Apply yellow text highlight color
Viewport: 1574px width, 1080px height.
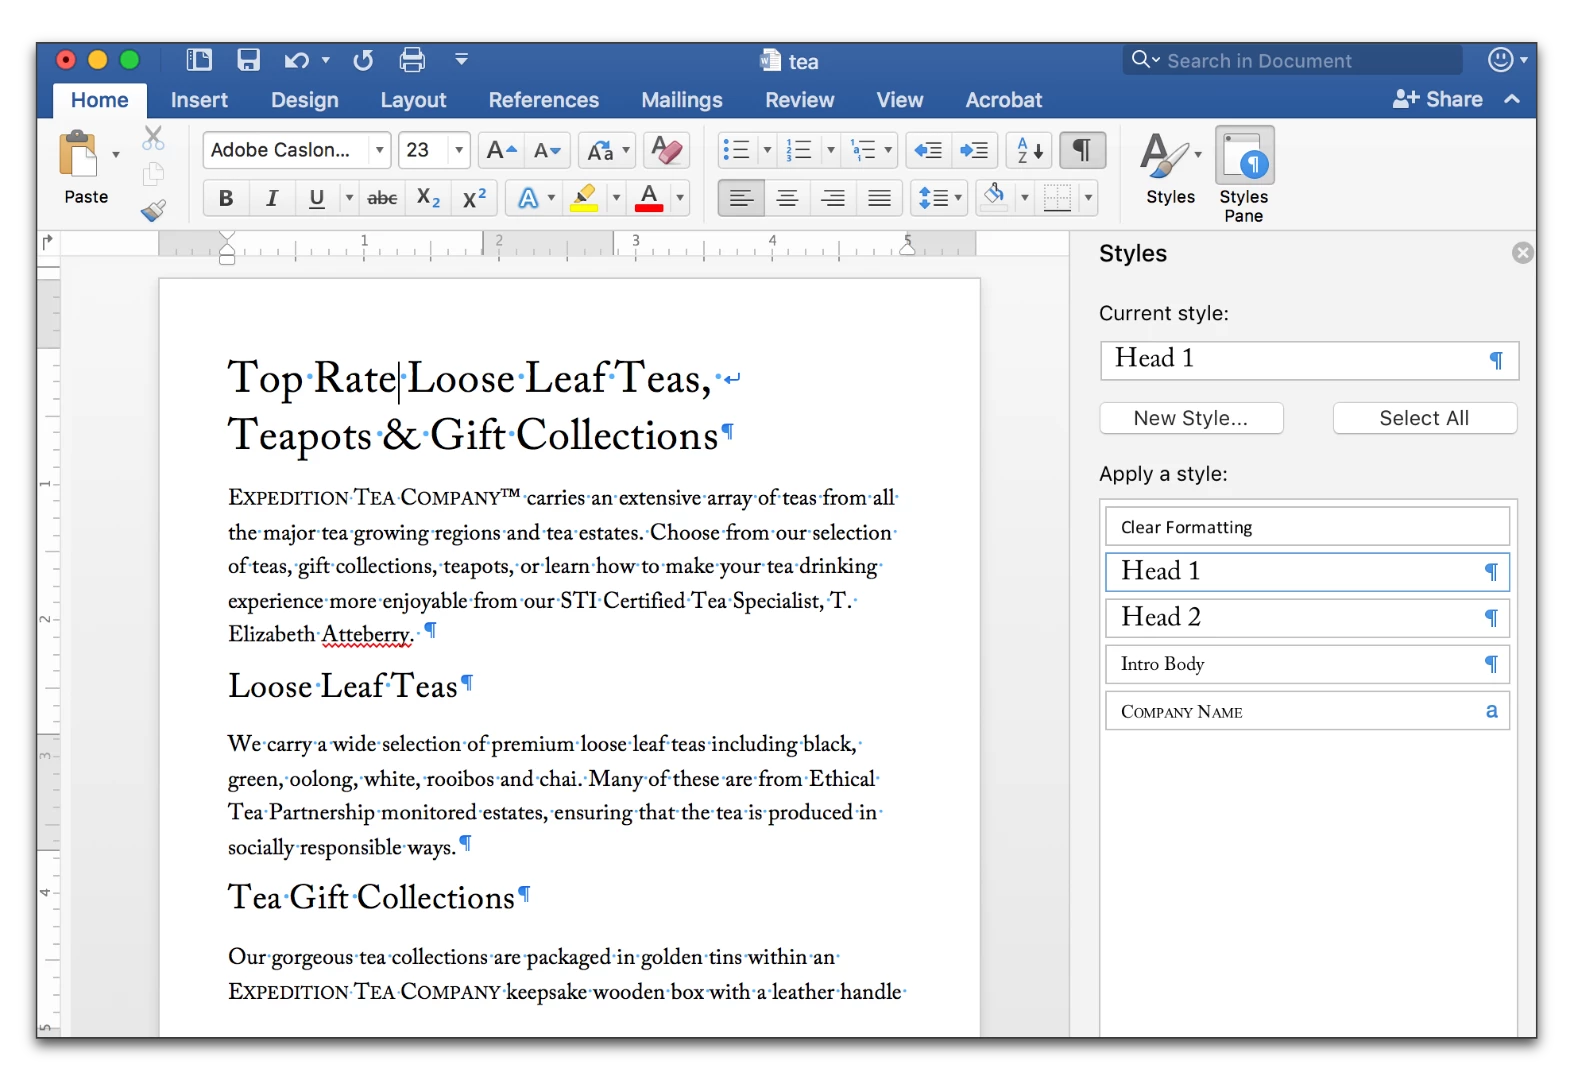pyautogui.click(x=585, y=198)
